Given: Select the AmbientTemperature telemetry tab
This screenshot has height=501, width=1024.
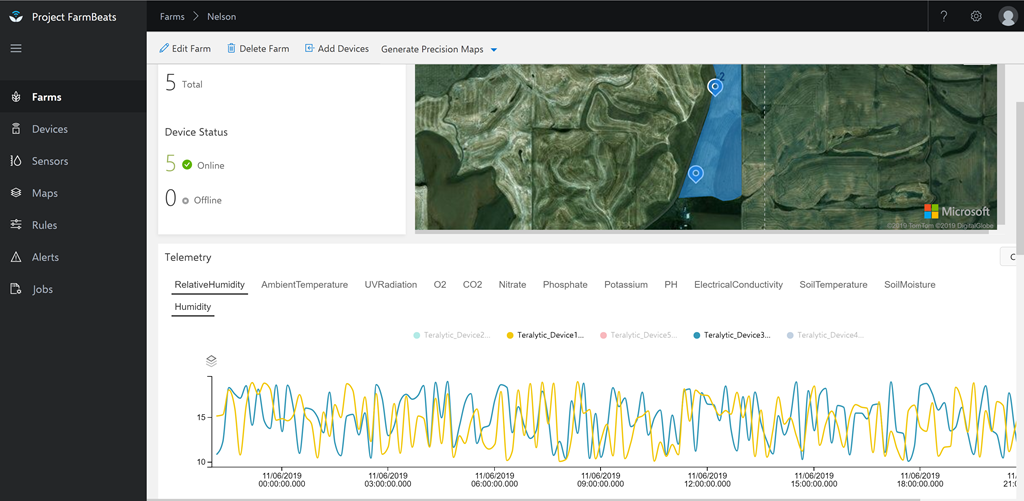Looking at the screenshot, I should tap(304, 285).
